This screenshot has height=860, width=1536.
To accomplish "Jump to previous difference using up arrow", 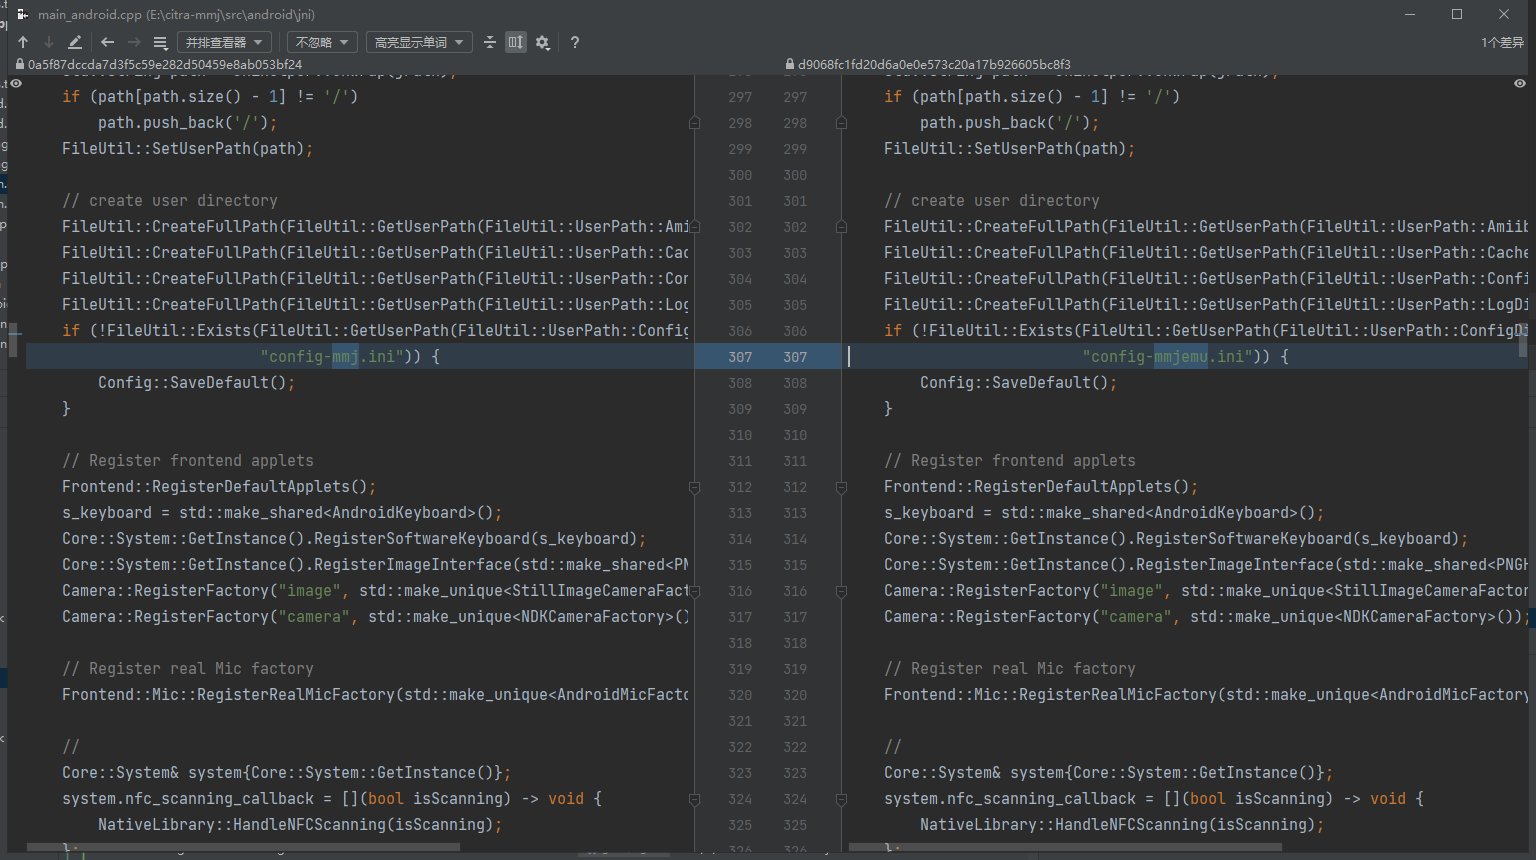I will click(23, 42).
